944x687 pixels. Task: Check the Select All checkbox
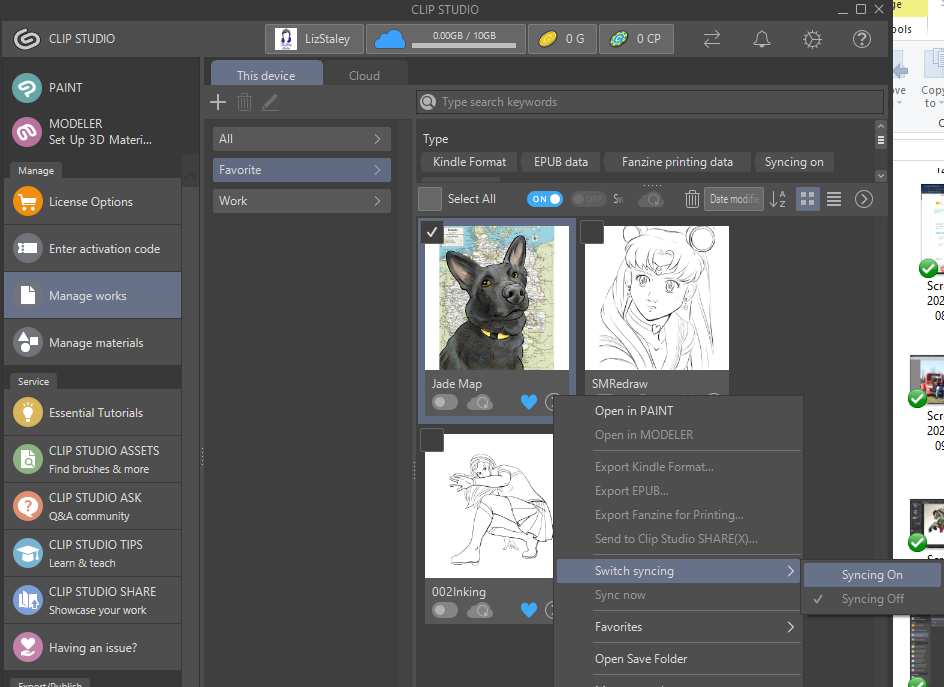click(430, 199)
